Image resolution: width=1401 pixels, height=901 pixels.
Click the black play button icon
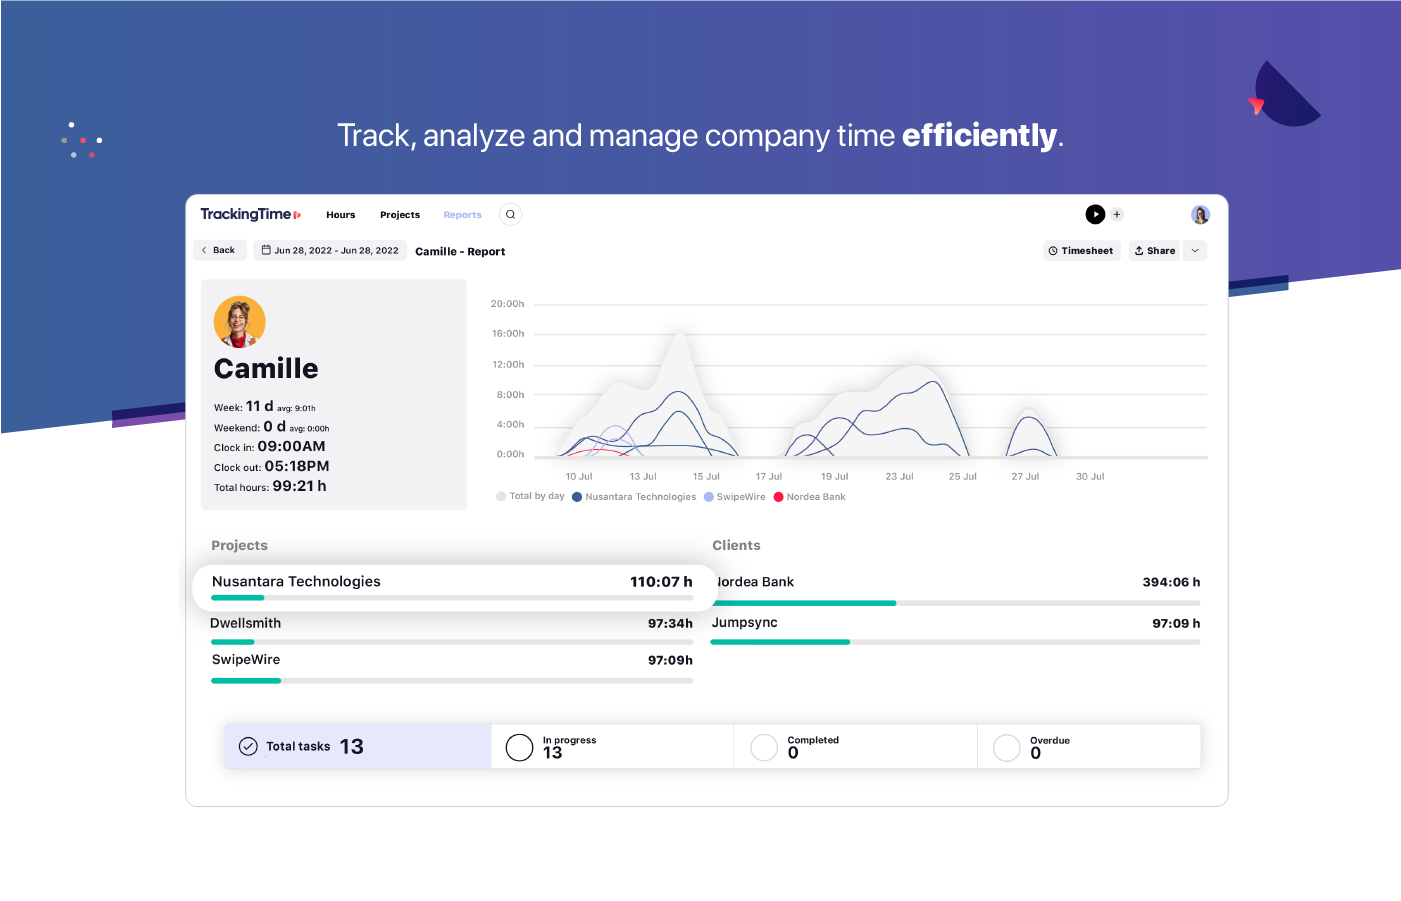tap(1095, 214)
